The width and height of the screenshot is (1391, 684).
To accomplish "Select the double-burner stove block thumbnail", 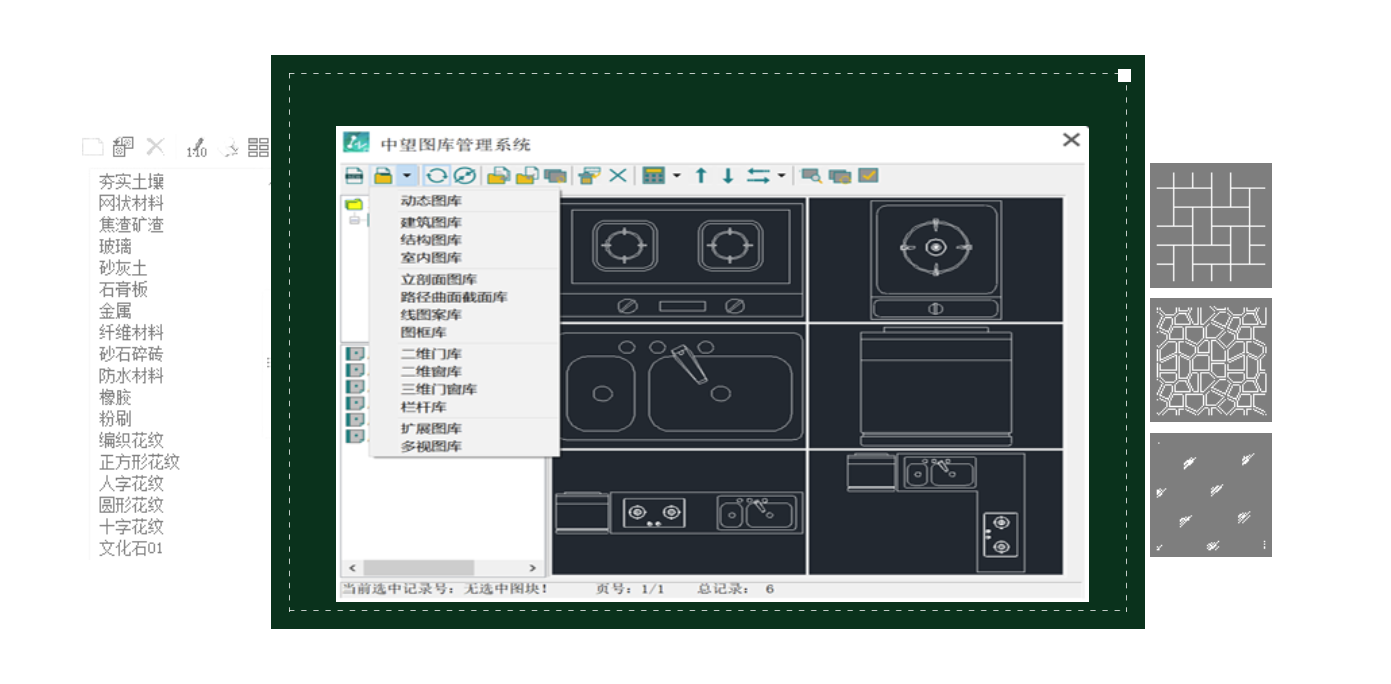I will point(680,258).
